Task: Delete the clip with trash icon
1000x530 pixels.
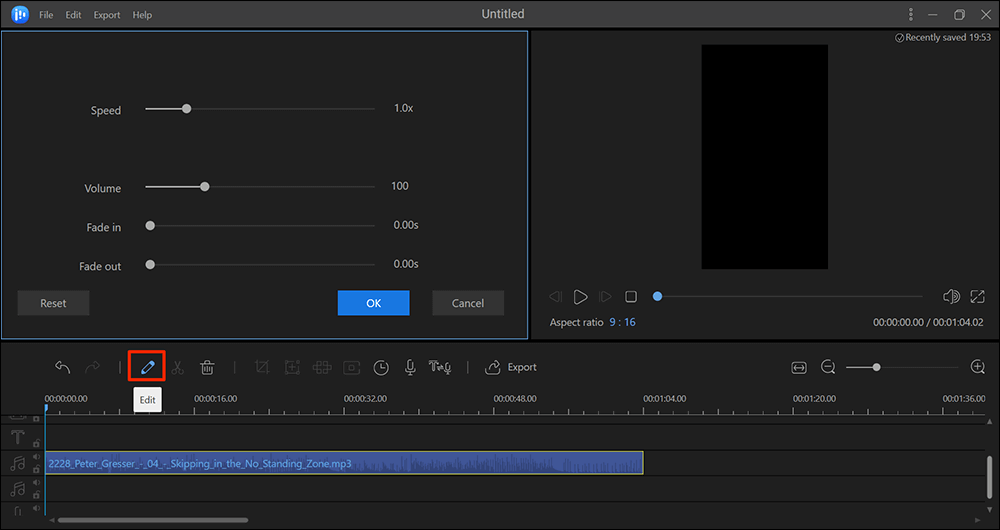Action: tap(207, 367)
